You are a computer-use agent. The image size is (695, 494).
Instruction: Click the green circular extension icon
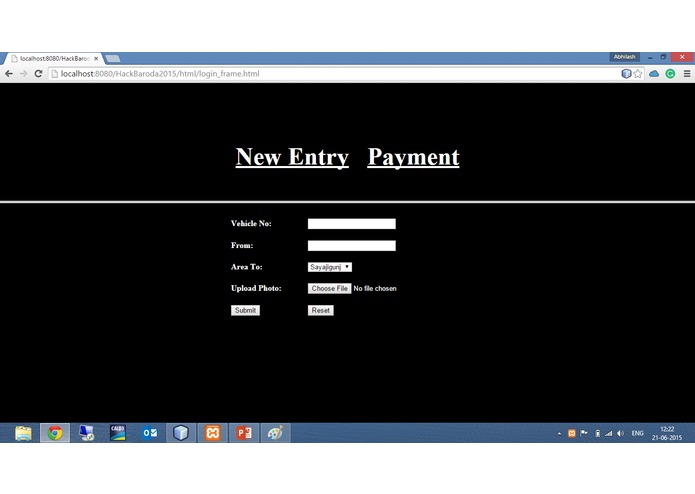coord(670,74)
